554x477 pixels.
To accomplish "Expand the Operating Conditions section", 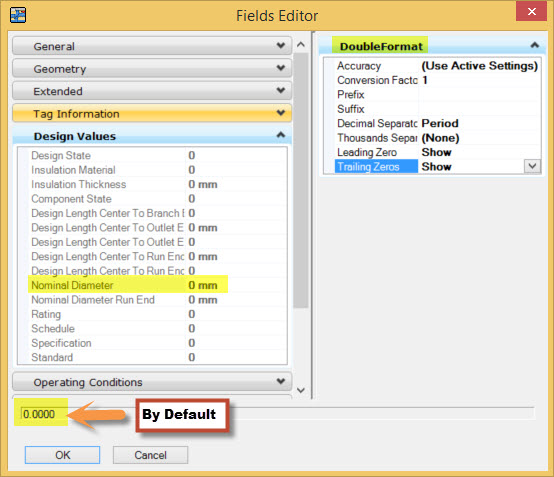I will point(152,382).
